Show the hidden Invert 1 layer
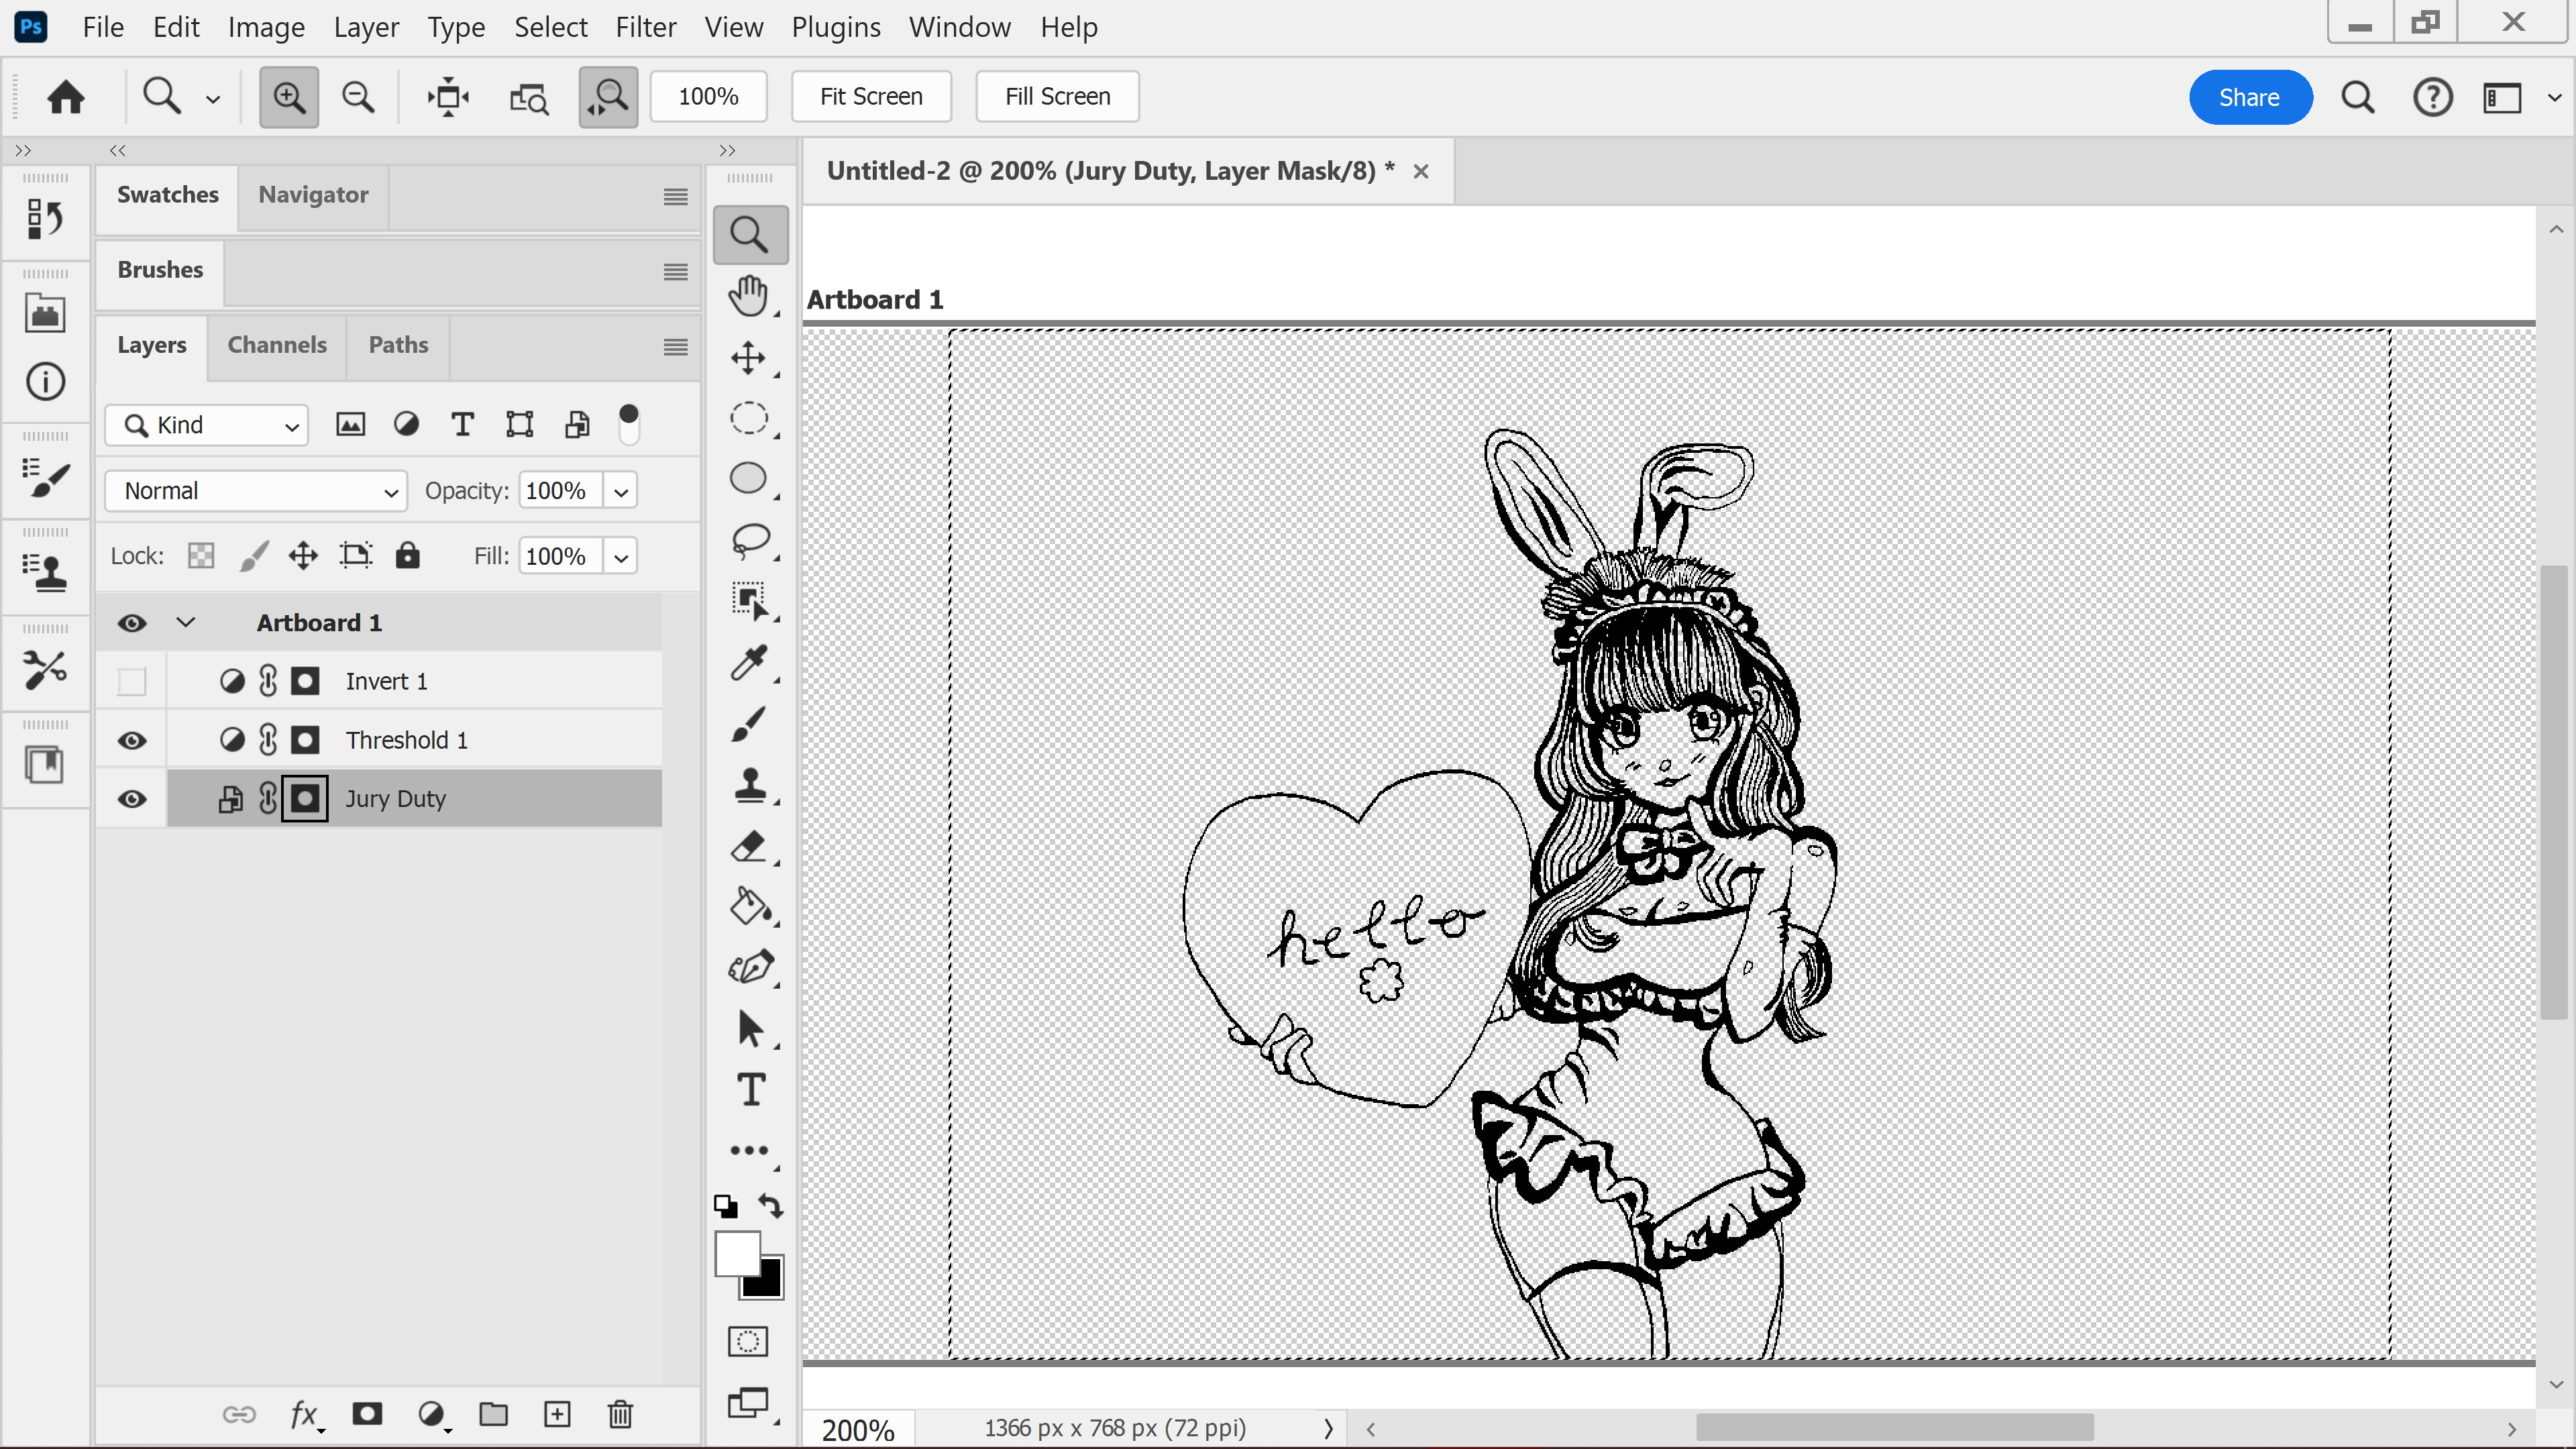This screenshot has height=1449, width=2576. 132,681
